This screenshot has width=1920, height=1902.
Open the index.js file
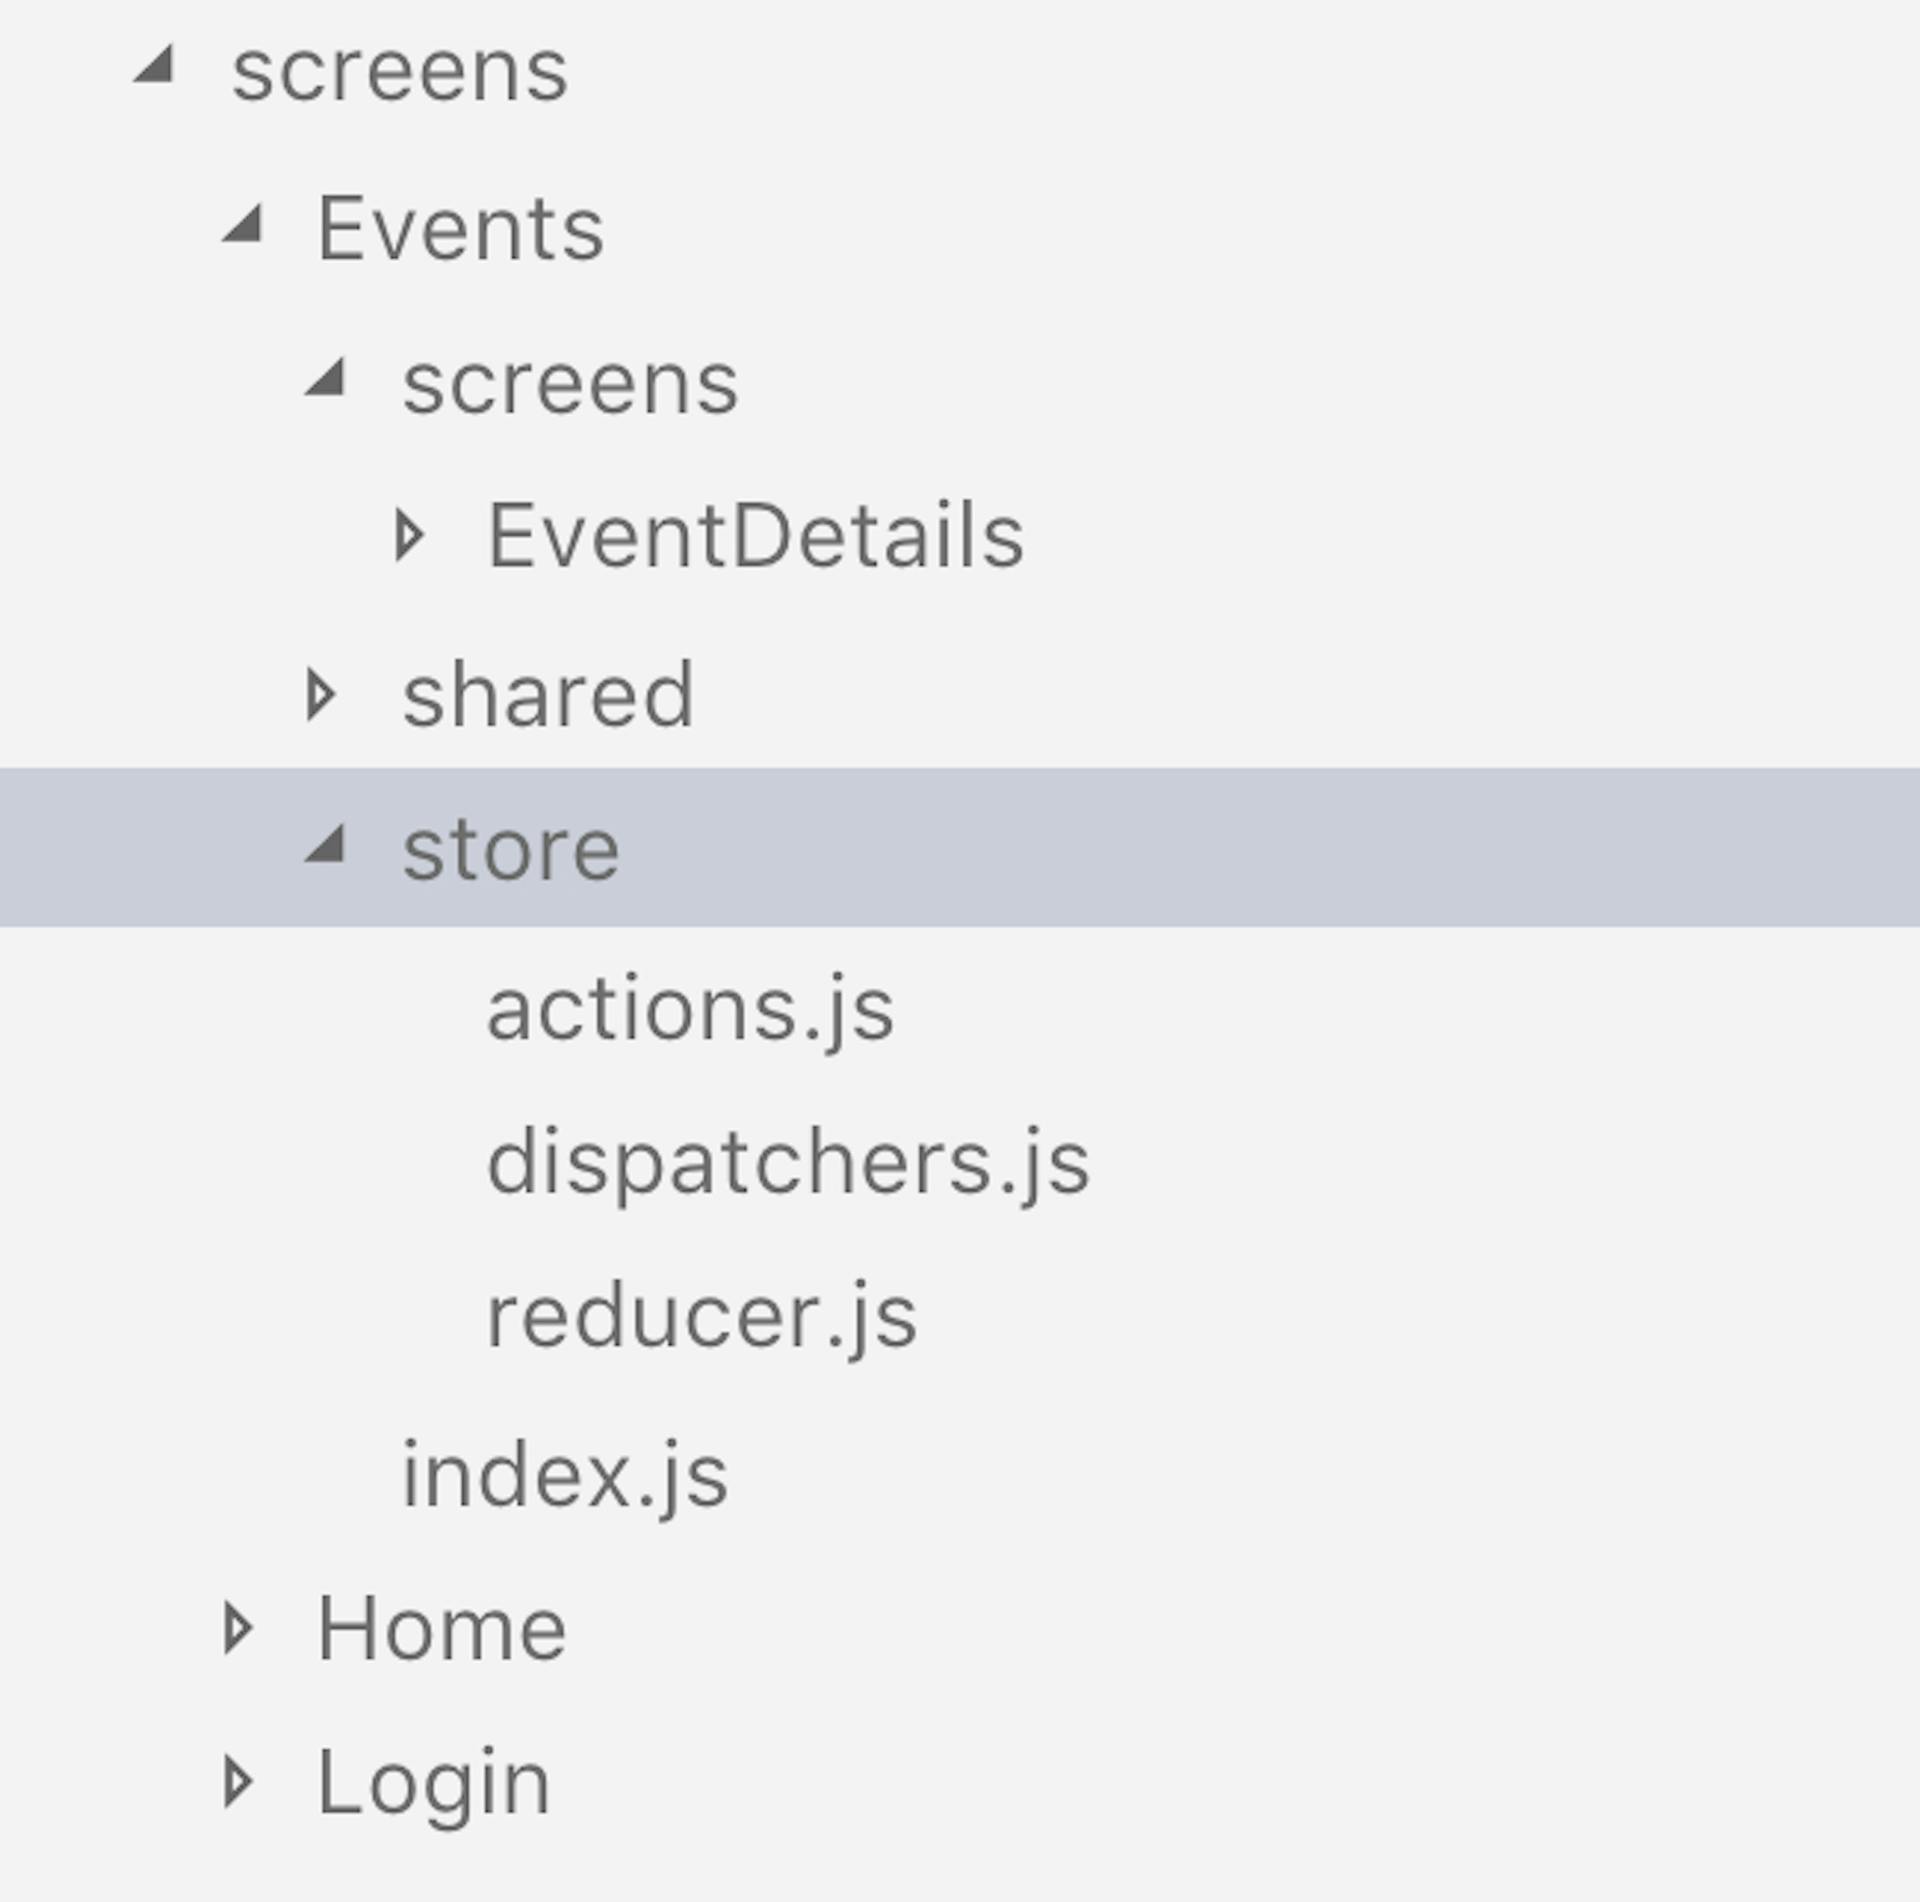pyautogui.click(x=565, y=1475)
